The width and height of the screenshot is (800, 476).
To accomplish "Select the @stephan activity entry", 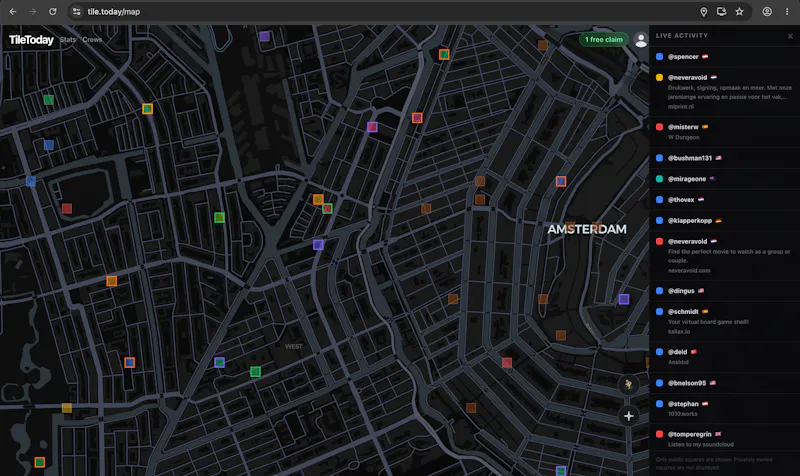I will coord(724,408).
